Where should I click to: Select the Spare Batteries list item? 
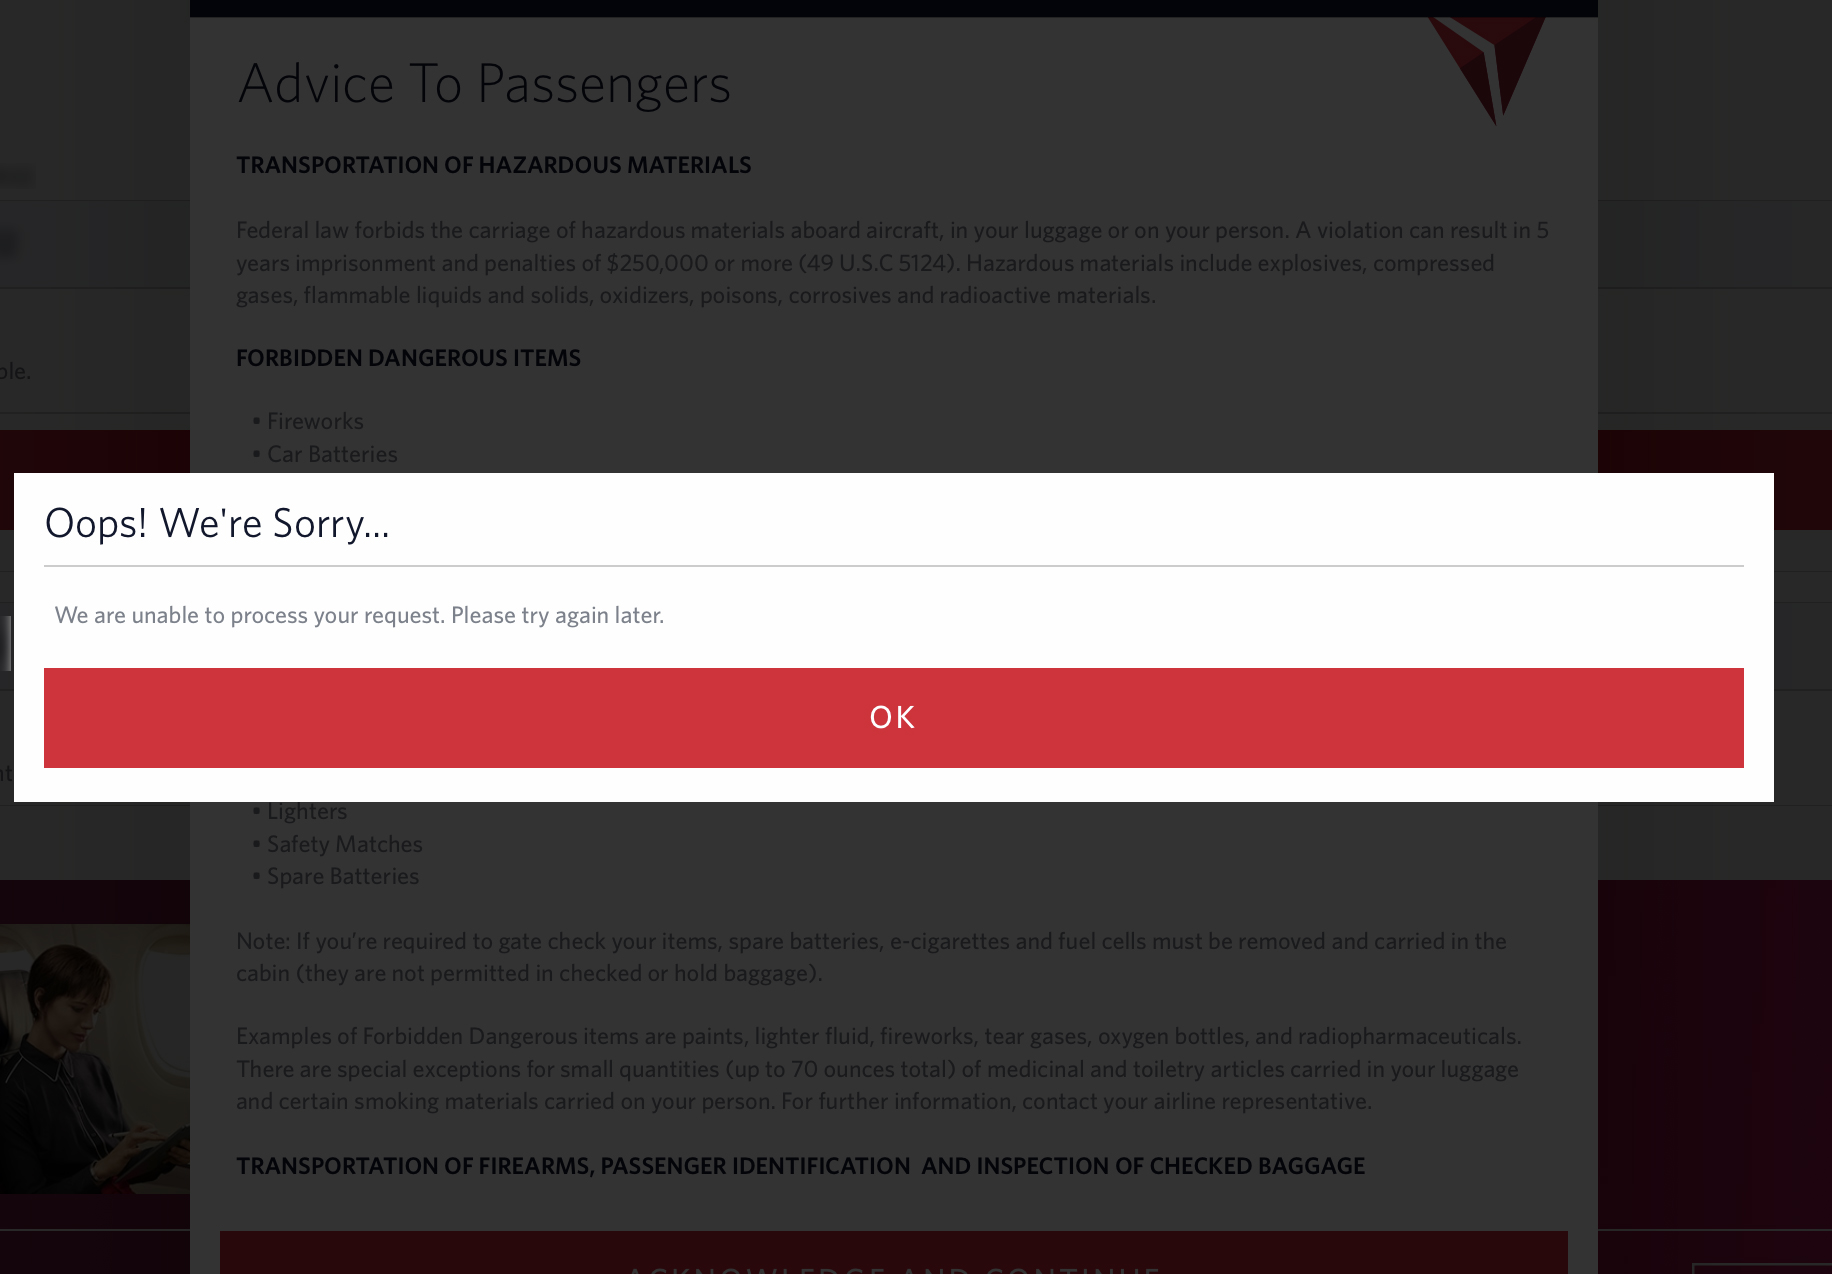tap(343, 876)
